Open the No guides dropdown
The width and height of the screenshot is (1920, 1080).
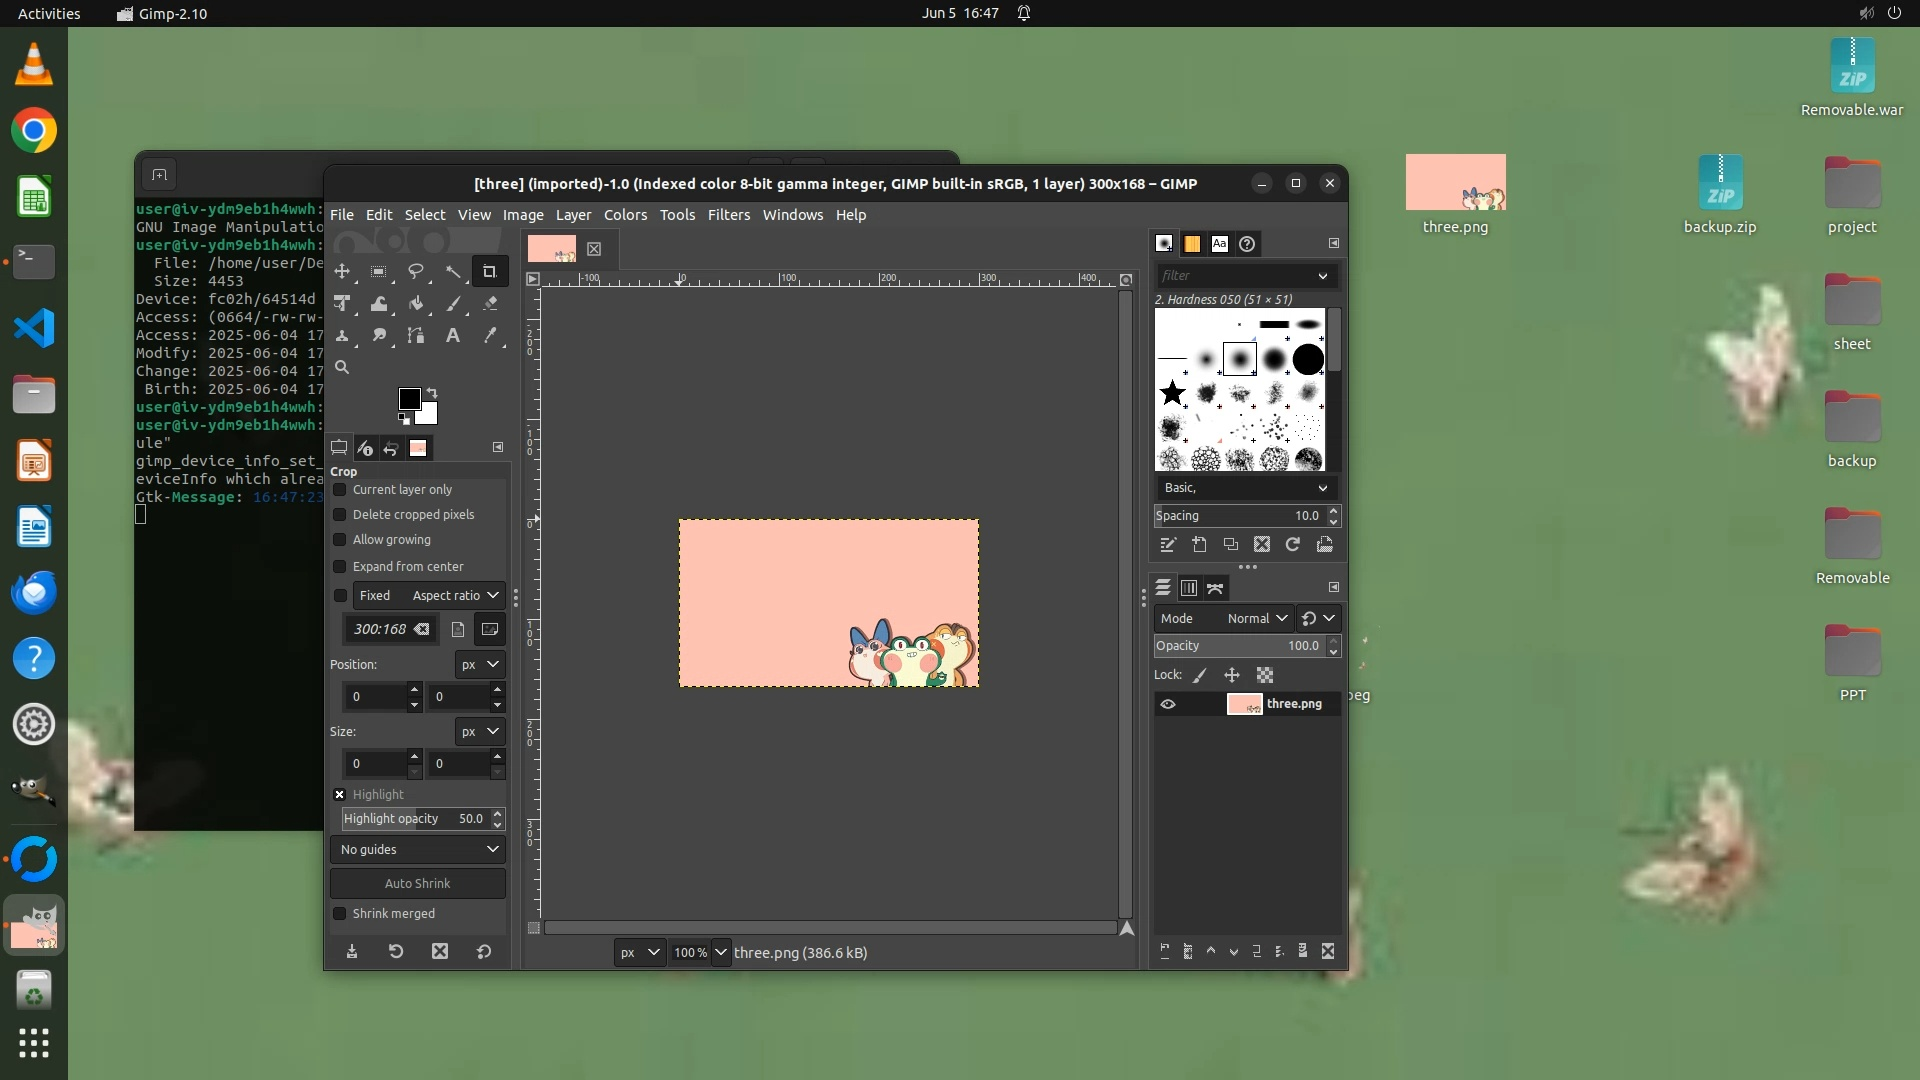(418, 850)
